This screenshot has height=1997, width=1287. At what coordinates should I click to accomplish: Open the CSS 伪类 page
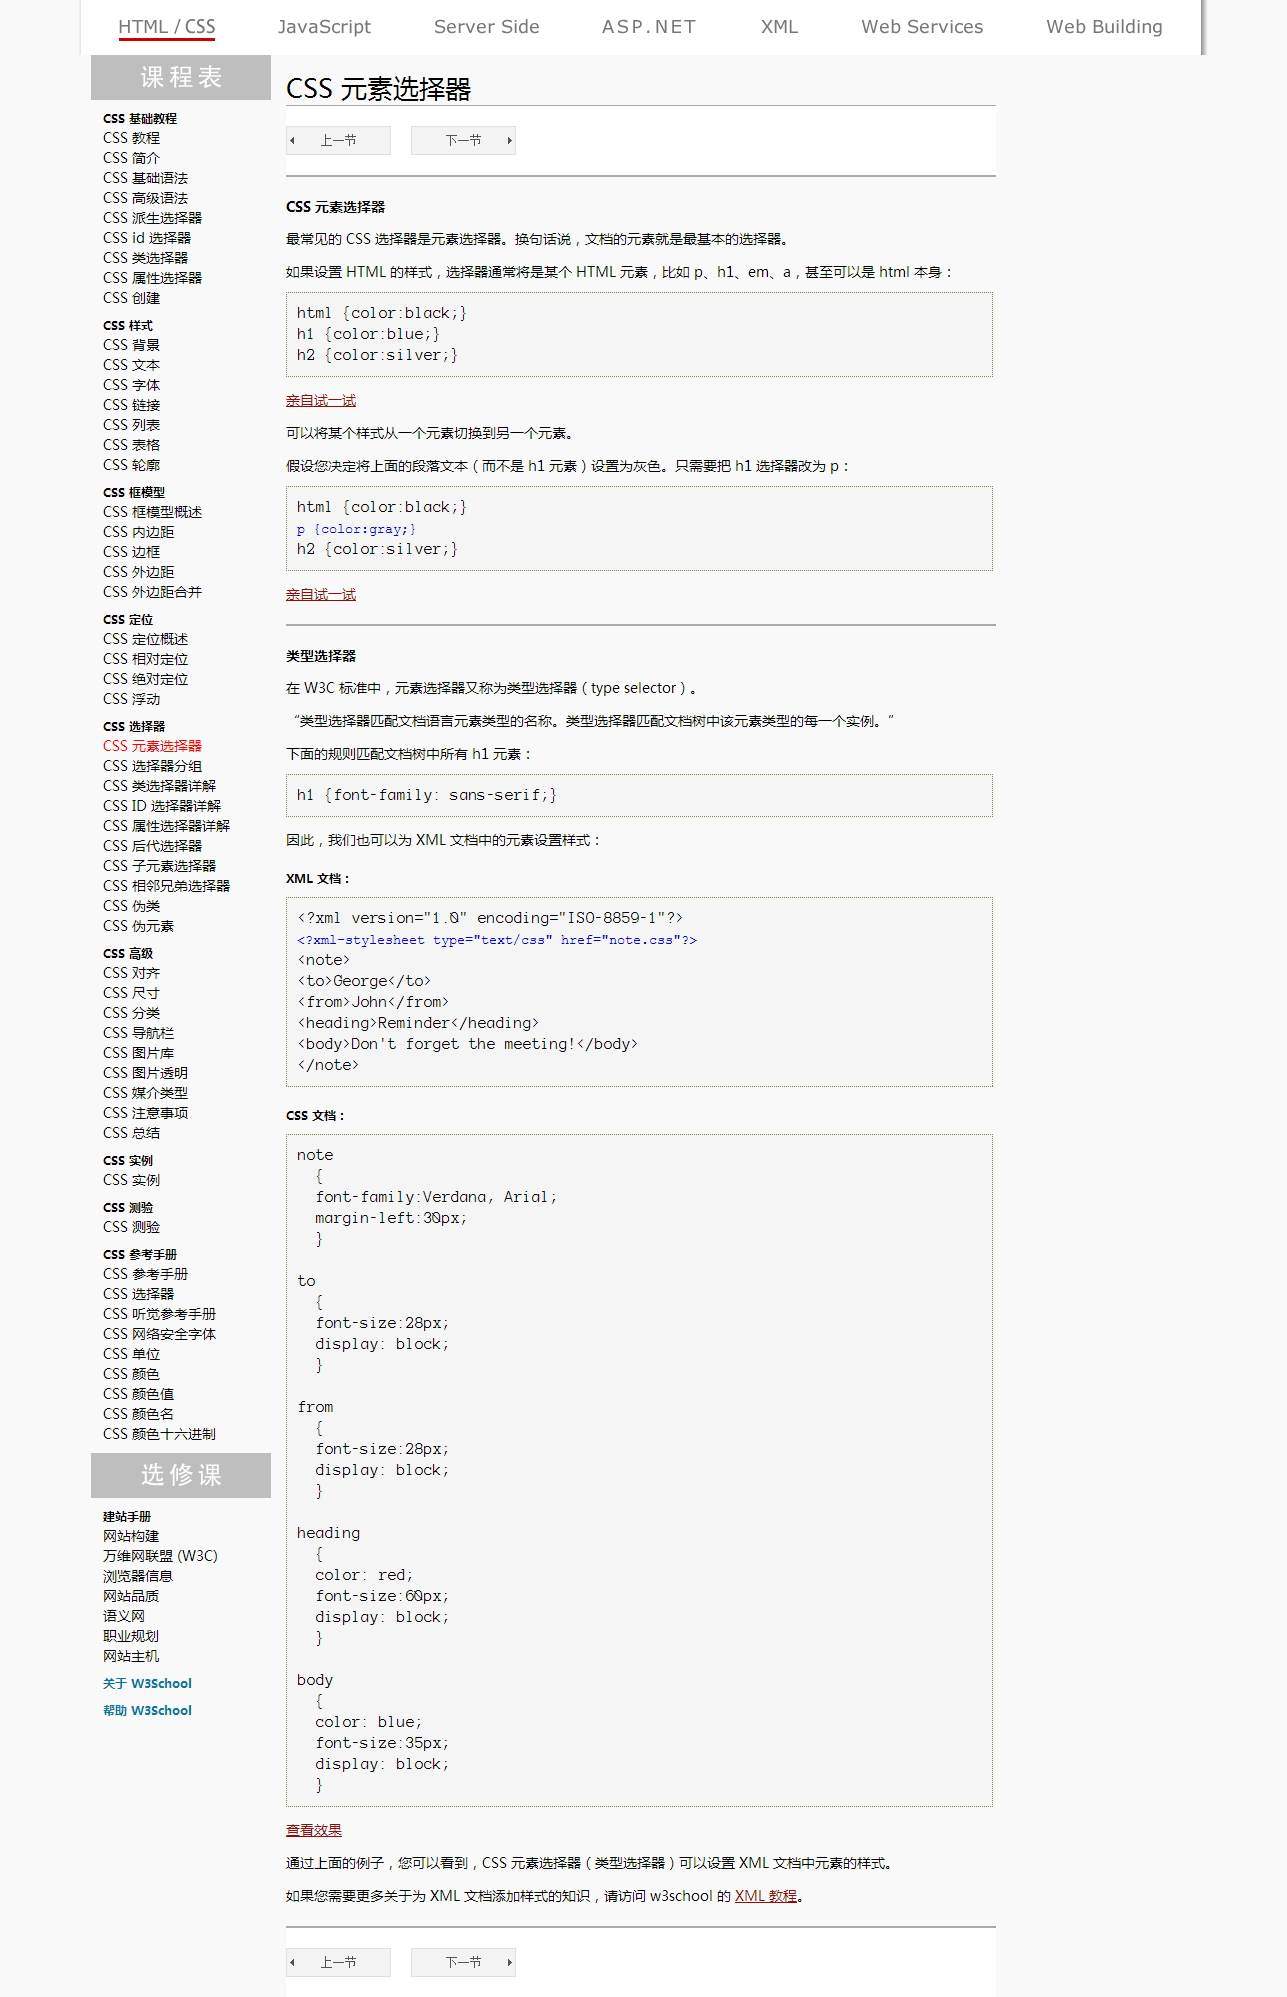pos(131,906)
